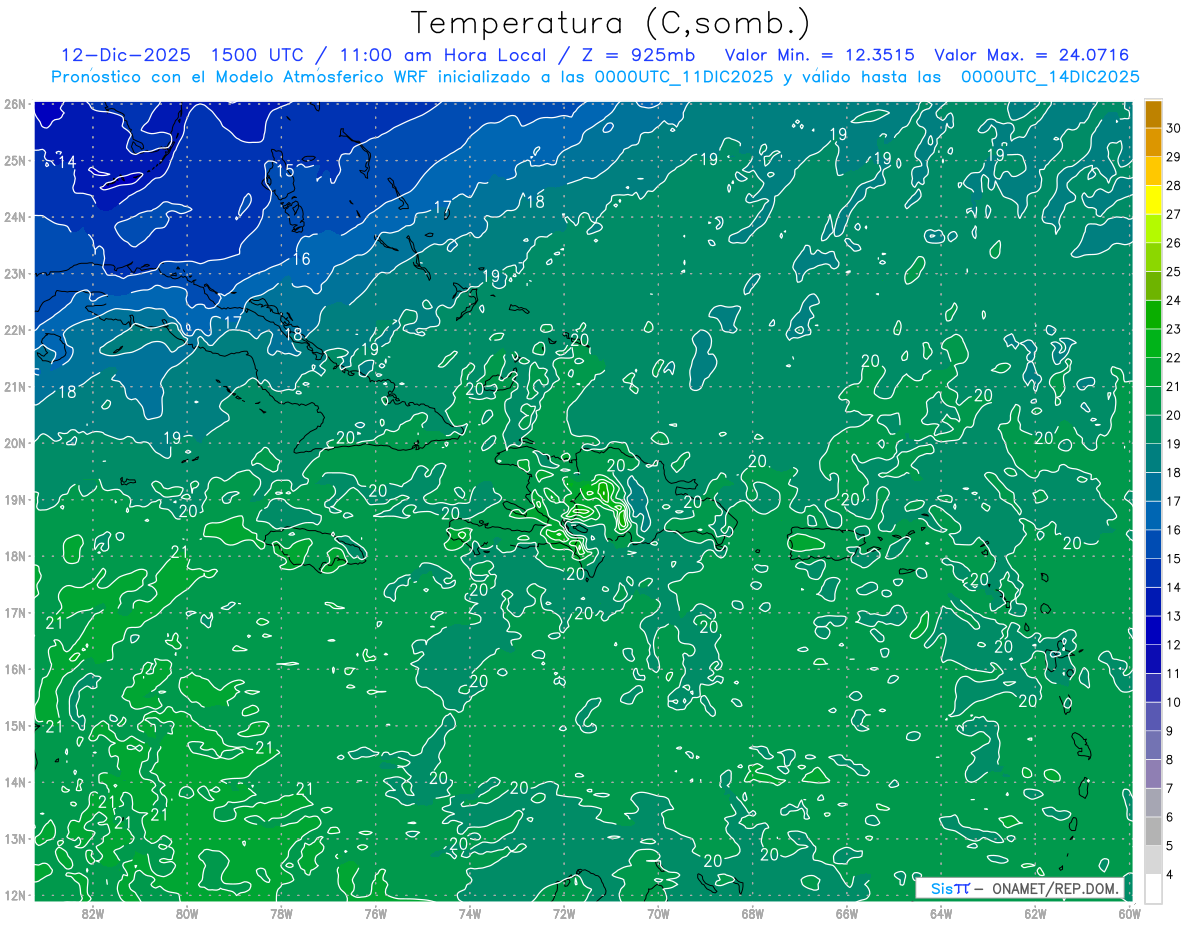Click the '82W' longitude axis label
1200x927 pixels.
[92, 913]
